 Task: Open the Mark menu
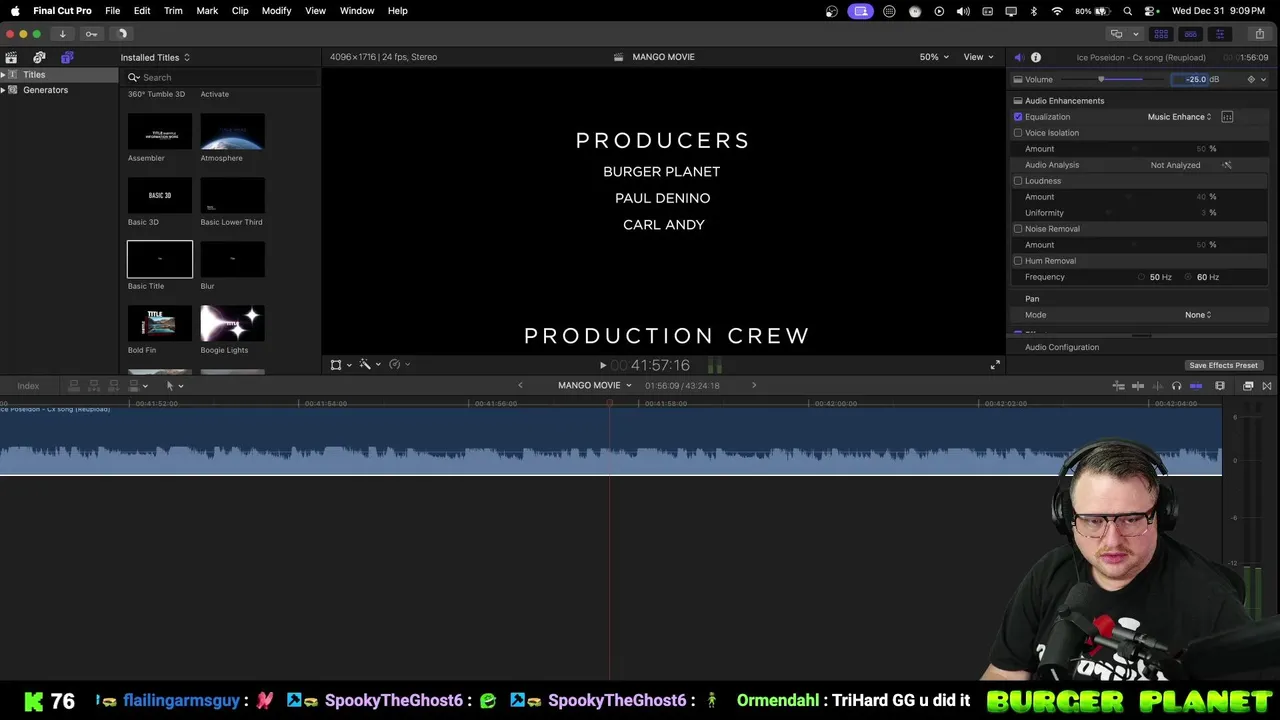[x=207, y=11]
